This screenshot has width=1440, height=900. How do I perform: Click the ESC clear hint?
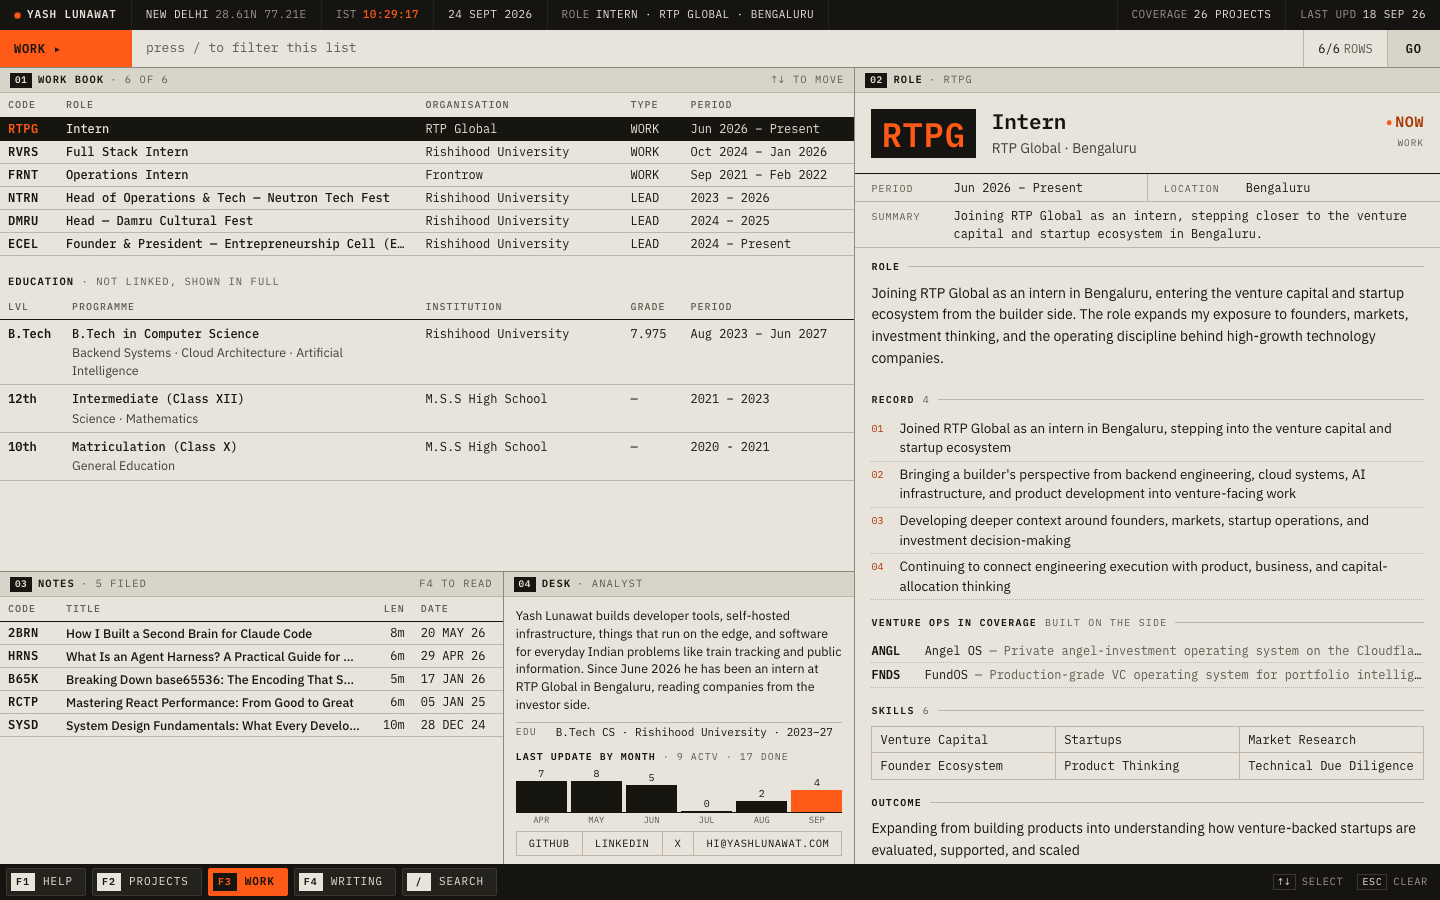(x=1392, y=882)
